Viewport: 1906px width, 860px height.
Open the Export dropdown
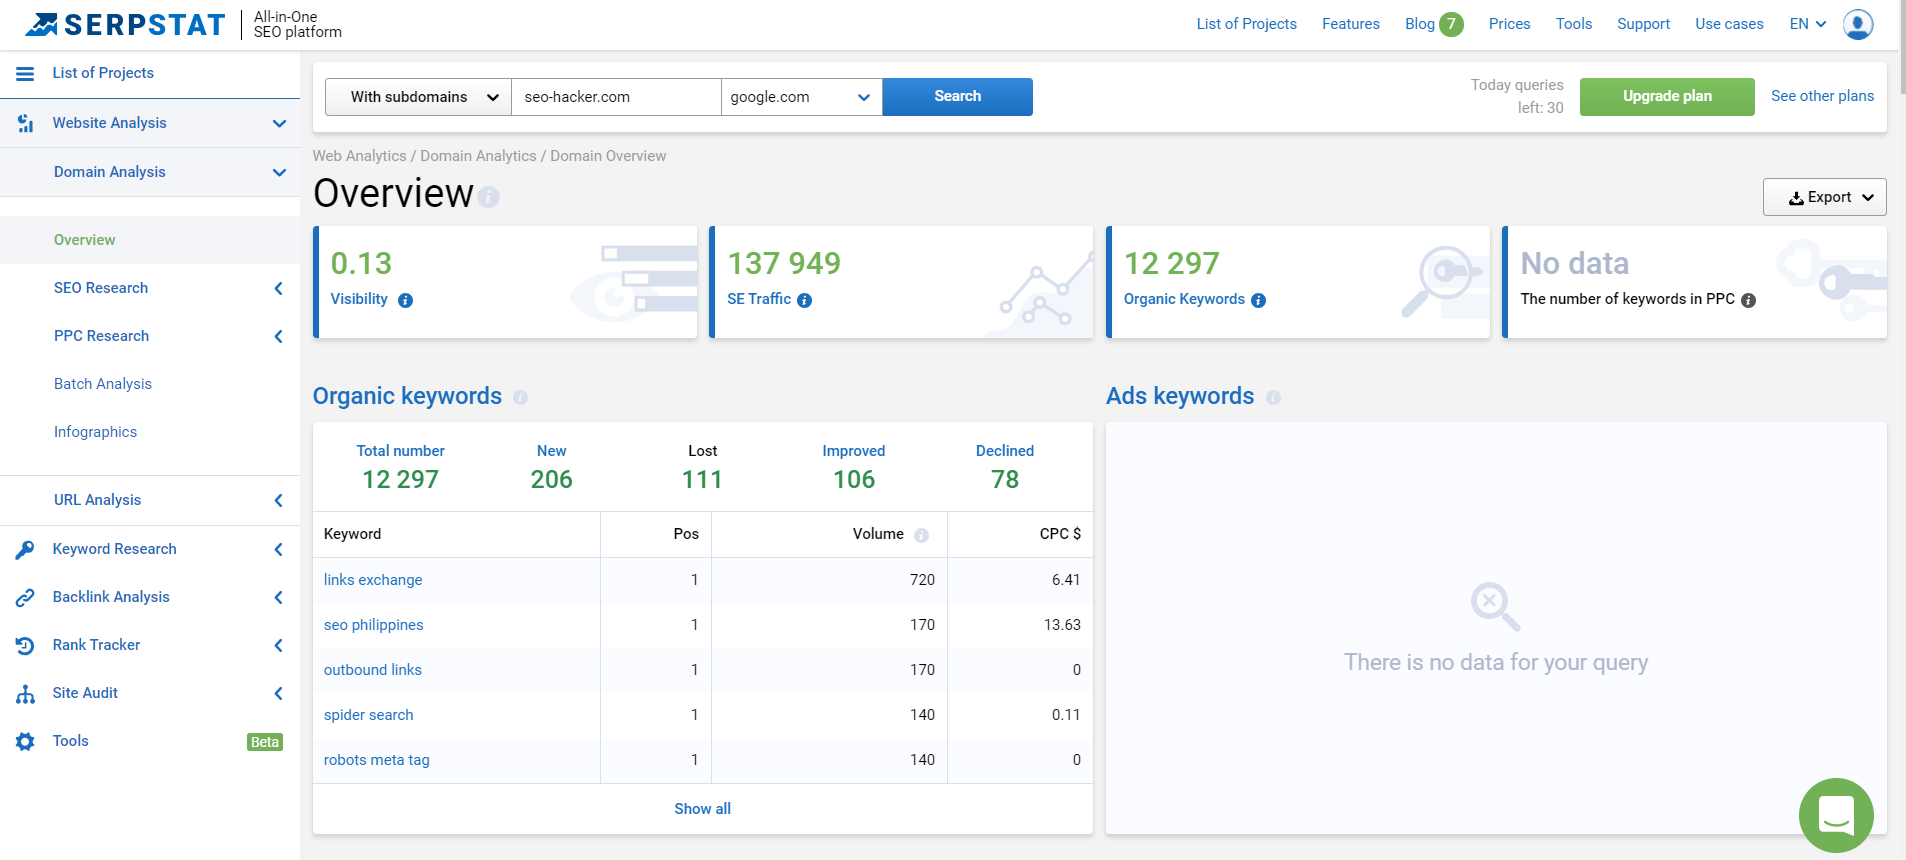point(1823,197)
